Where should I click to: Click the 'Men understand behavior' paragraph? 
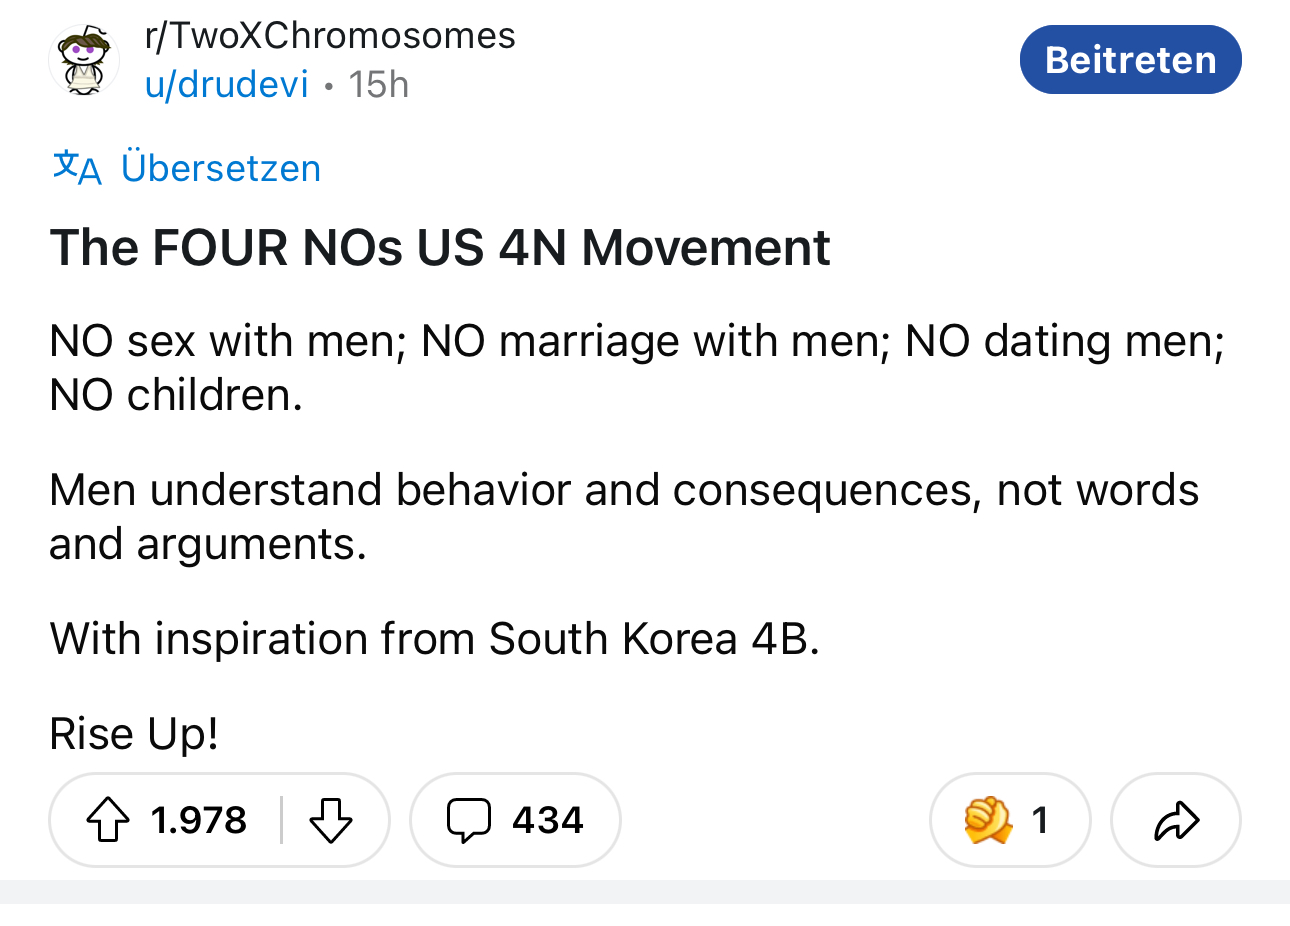(624, 516)
